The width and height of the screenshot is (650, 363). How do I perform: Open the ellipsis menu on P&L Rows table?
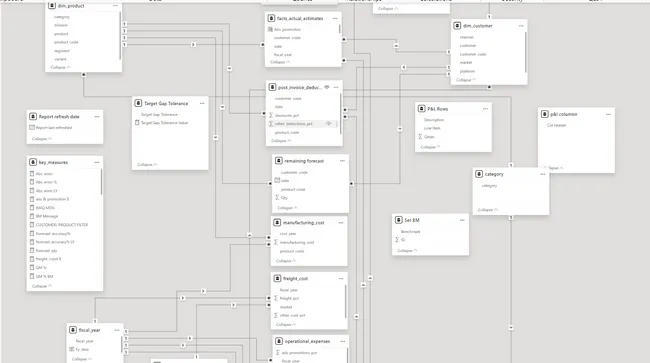(x=485, y=109)
